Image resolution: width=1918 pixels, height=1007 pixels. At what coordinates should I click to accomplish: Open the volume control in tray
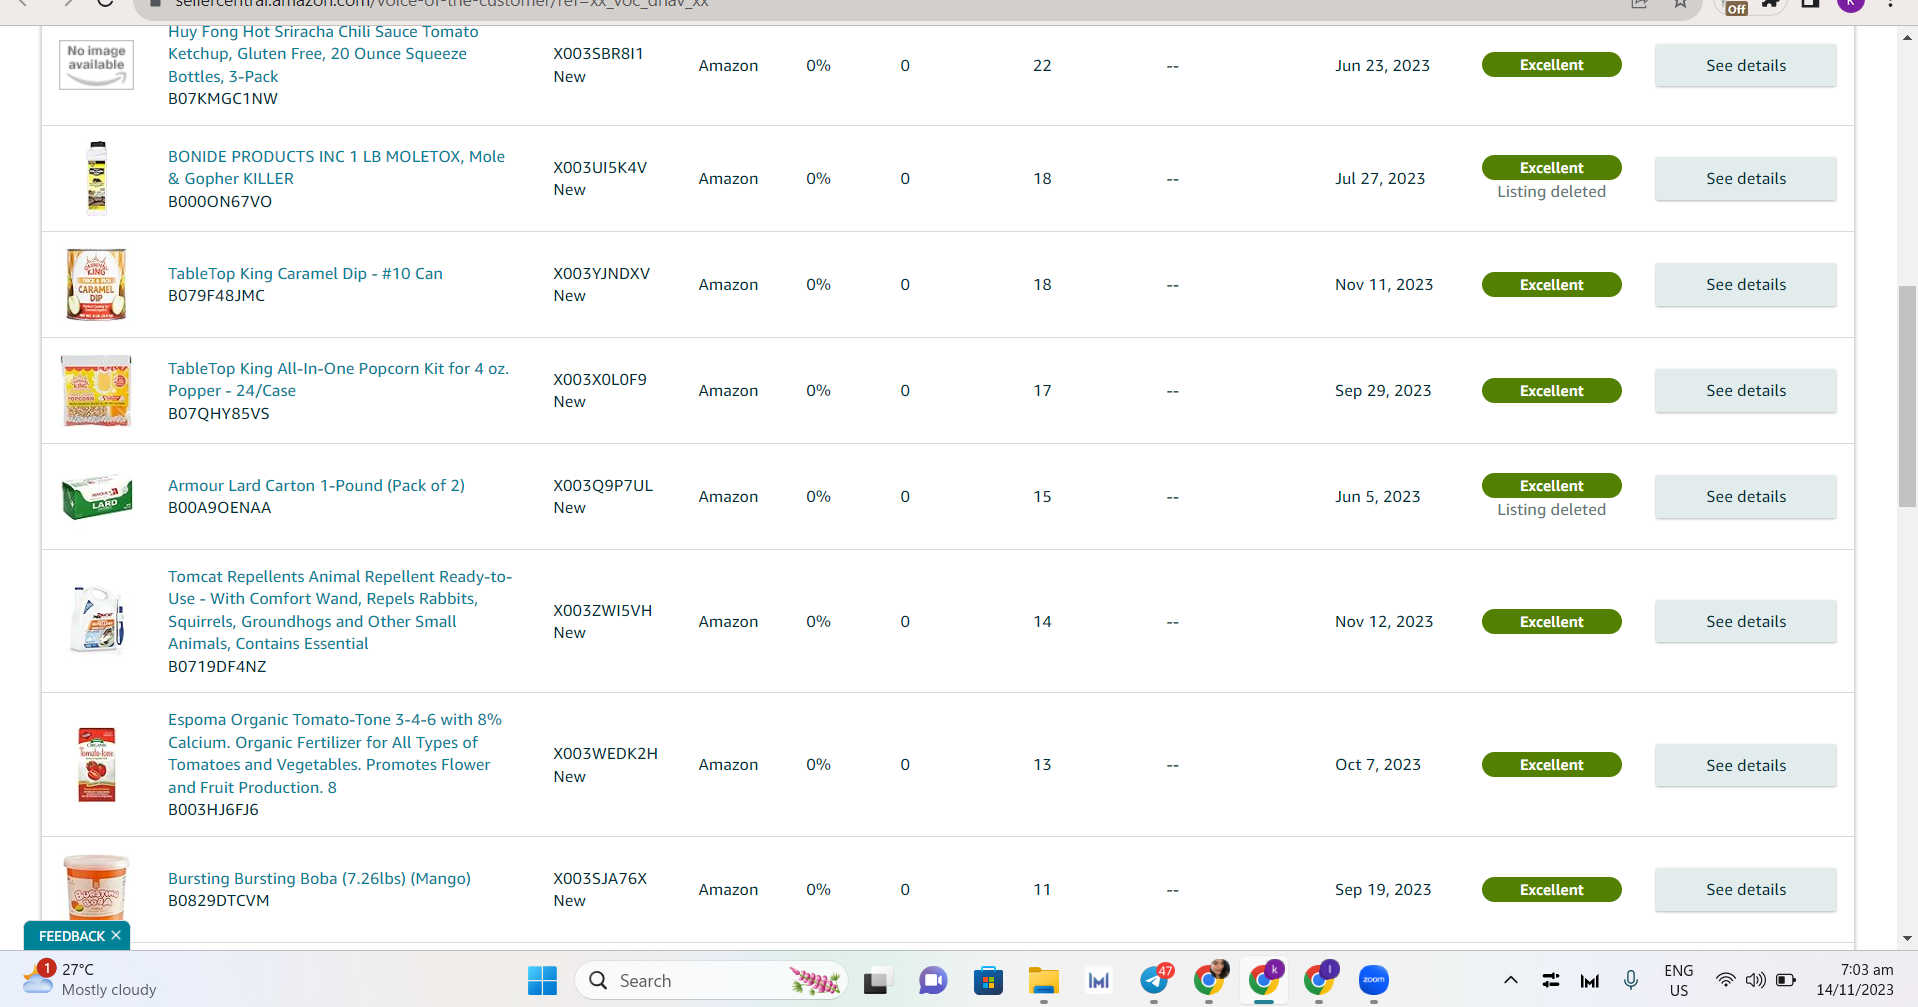click(1755, 980)
